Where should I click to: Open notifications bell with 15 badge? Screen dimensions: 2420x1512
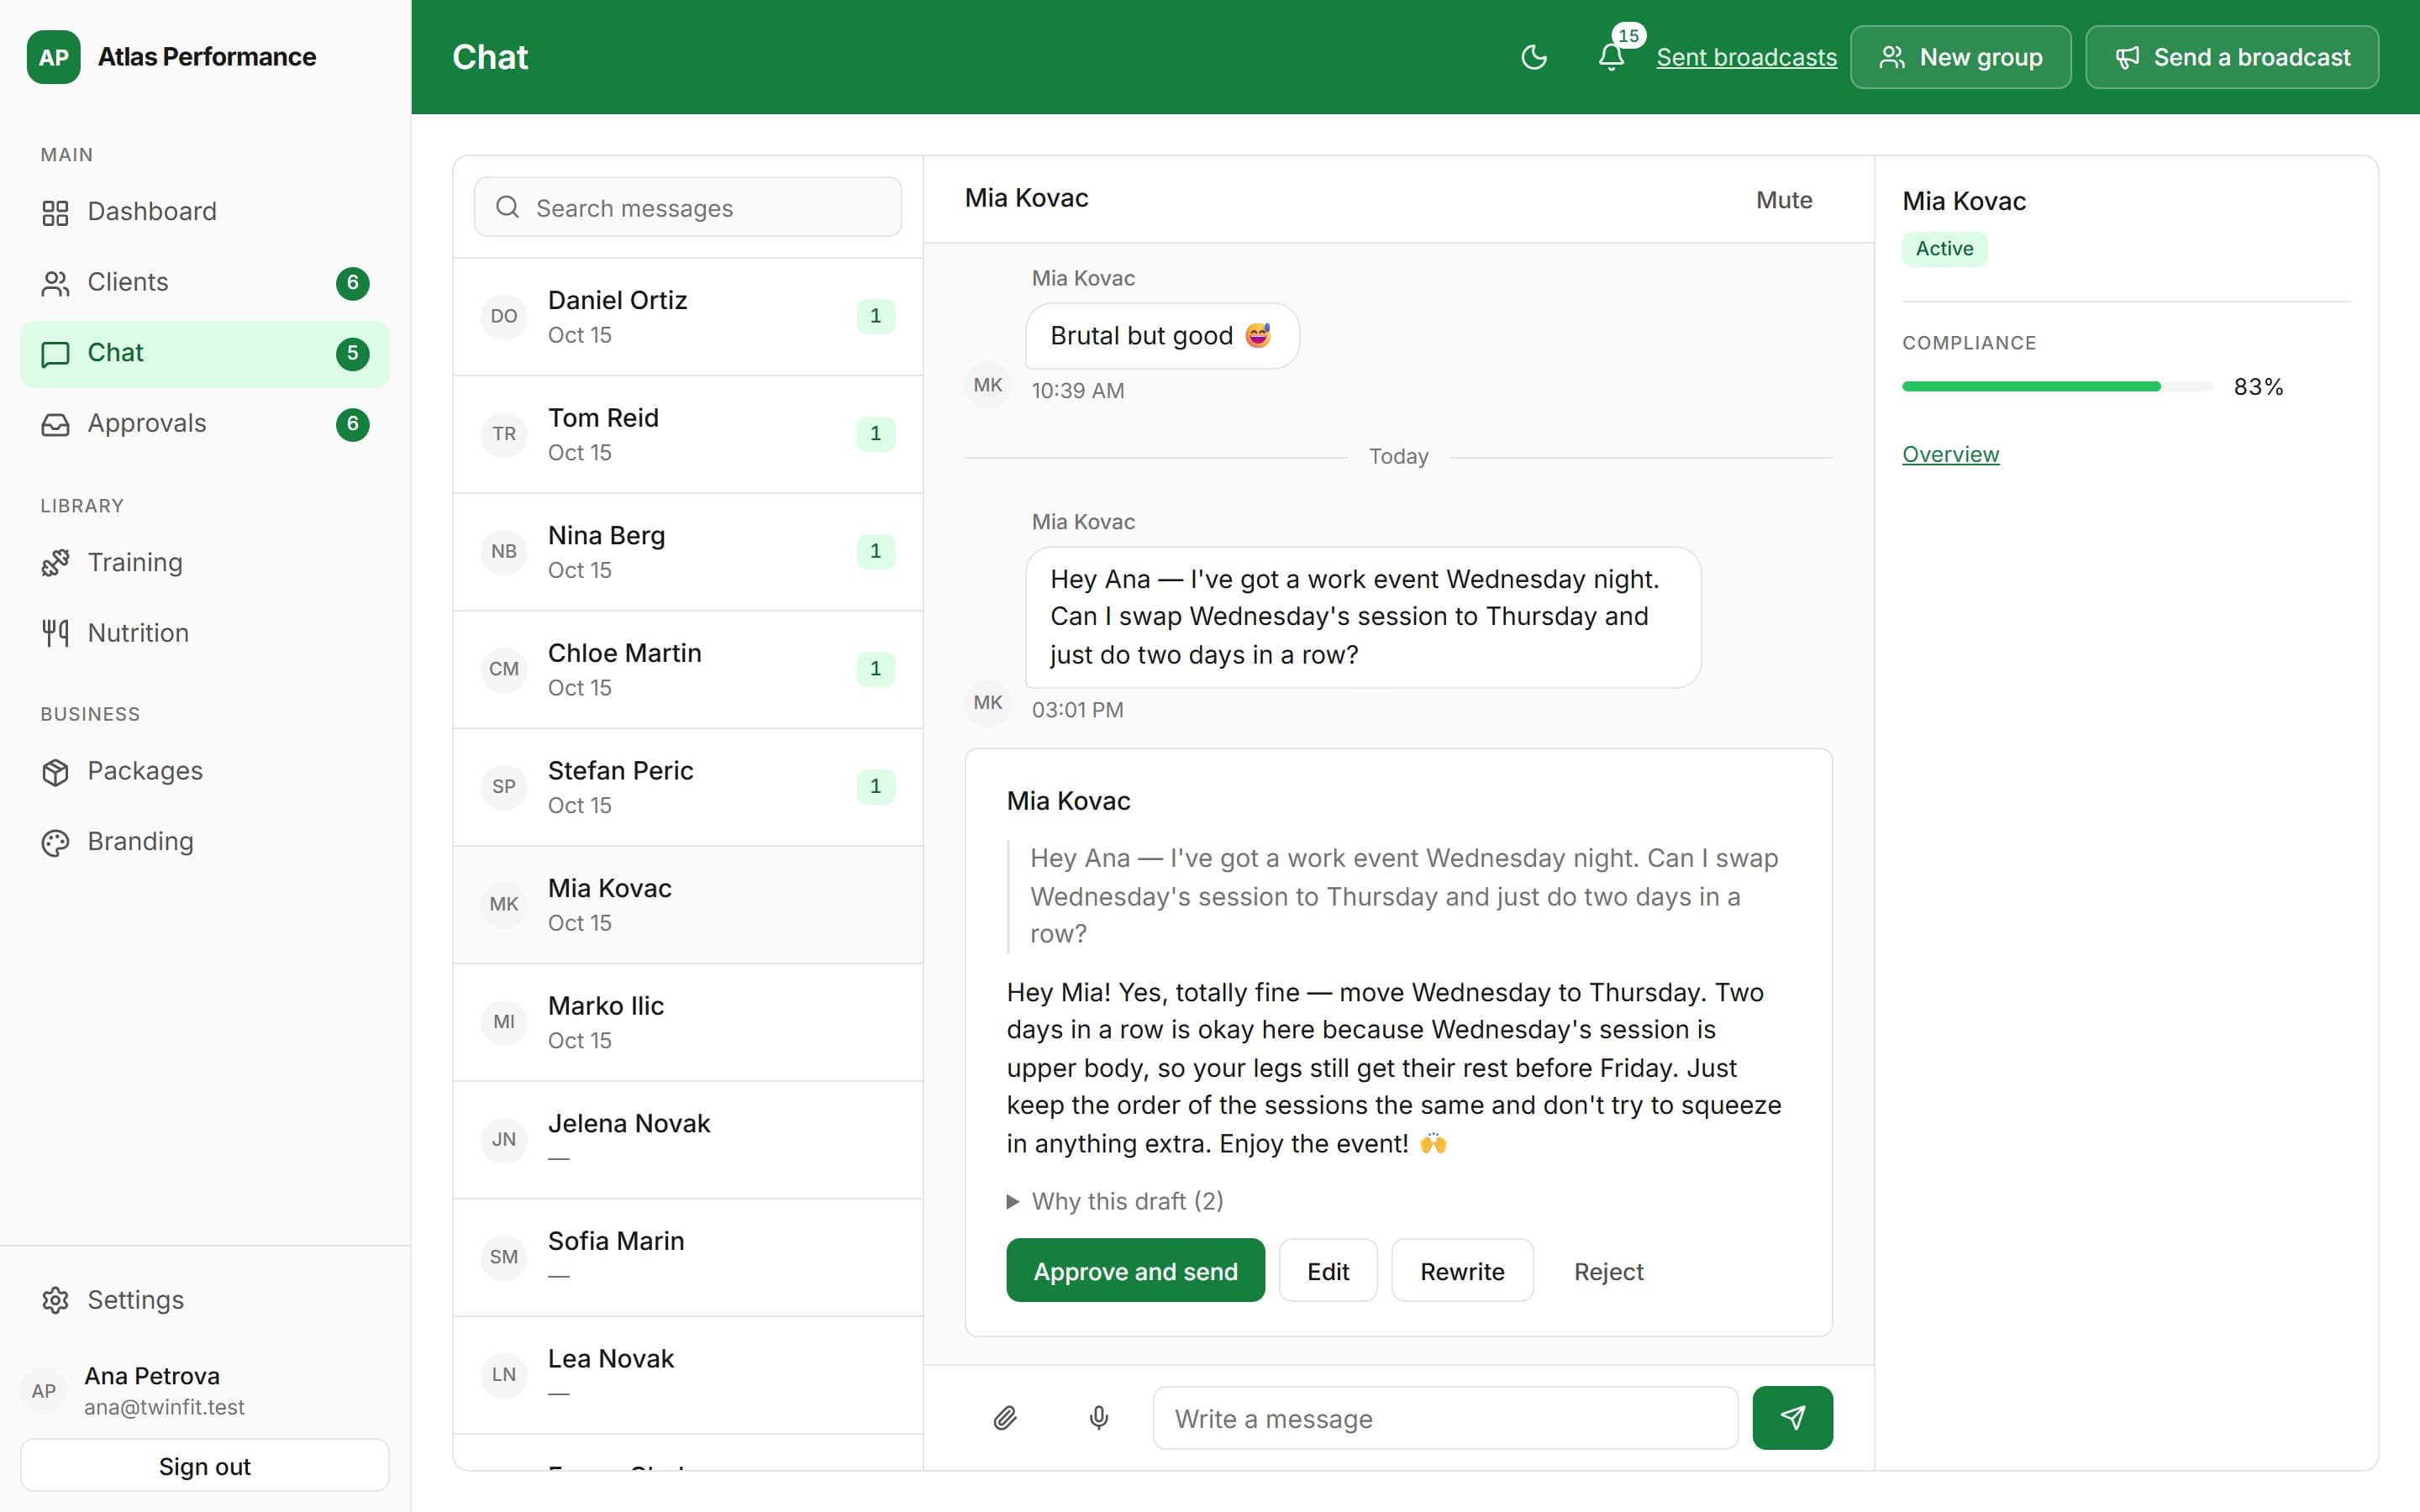[x=1612, y=57]
